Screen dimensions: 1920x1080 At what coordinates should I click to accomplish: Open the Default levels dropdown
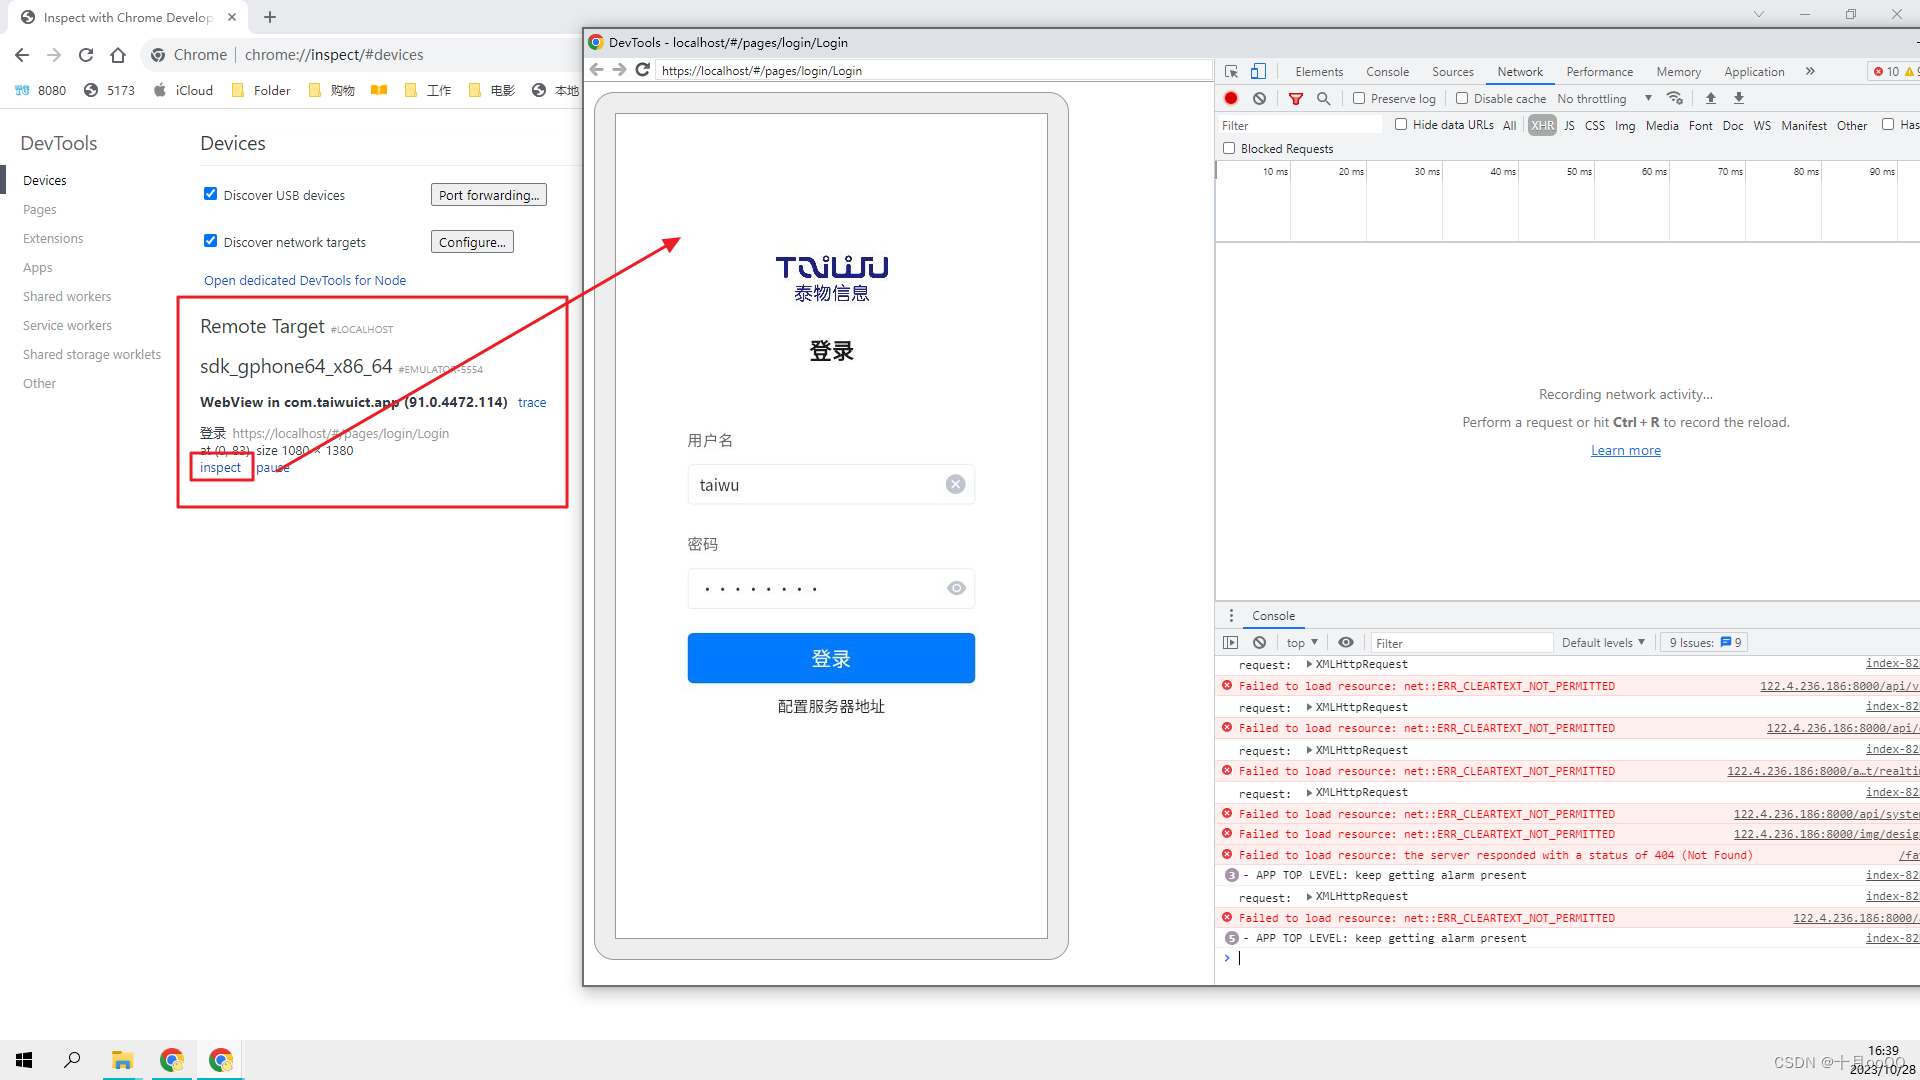pos(1603,642)
